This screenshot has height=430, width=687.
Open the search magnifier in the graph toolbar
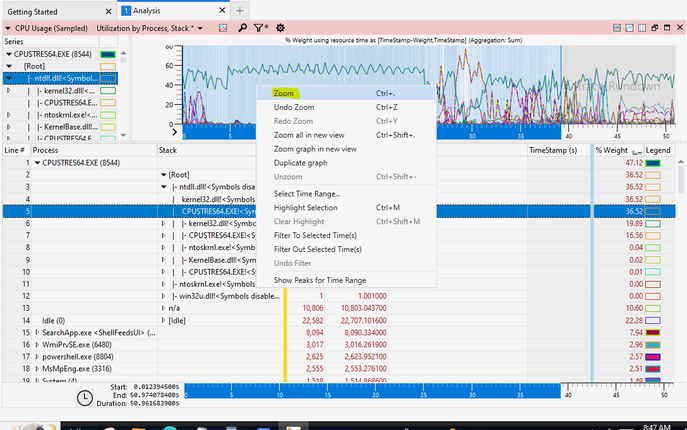(x=242, y=28)
